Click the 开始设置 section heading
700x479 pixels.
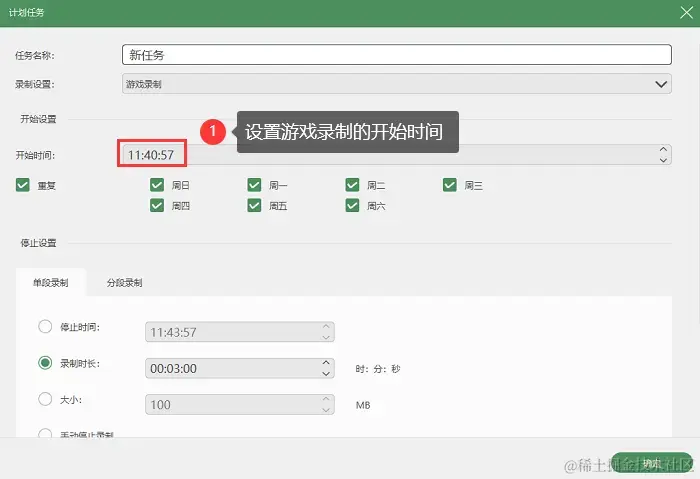point(38,119)
